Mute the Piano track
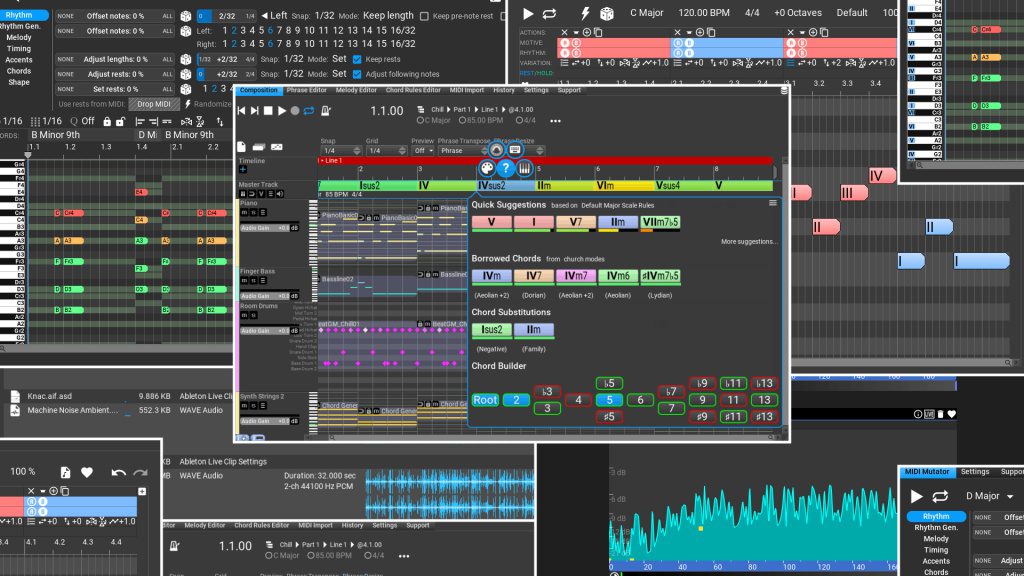1024x576 pixels. [x=244, y=213]
